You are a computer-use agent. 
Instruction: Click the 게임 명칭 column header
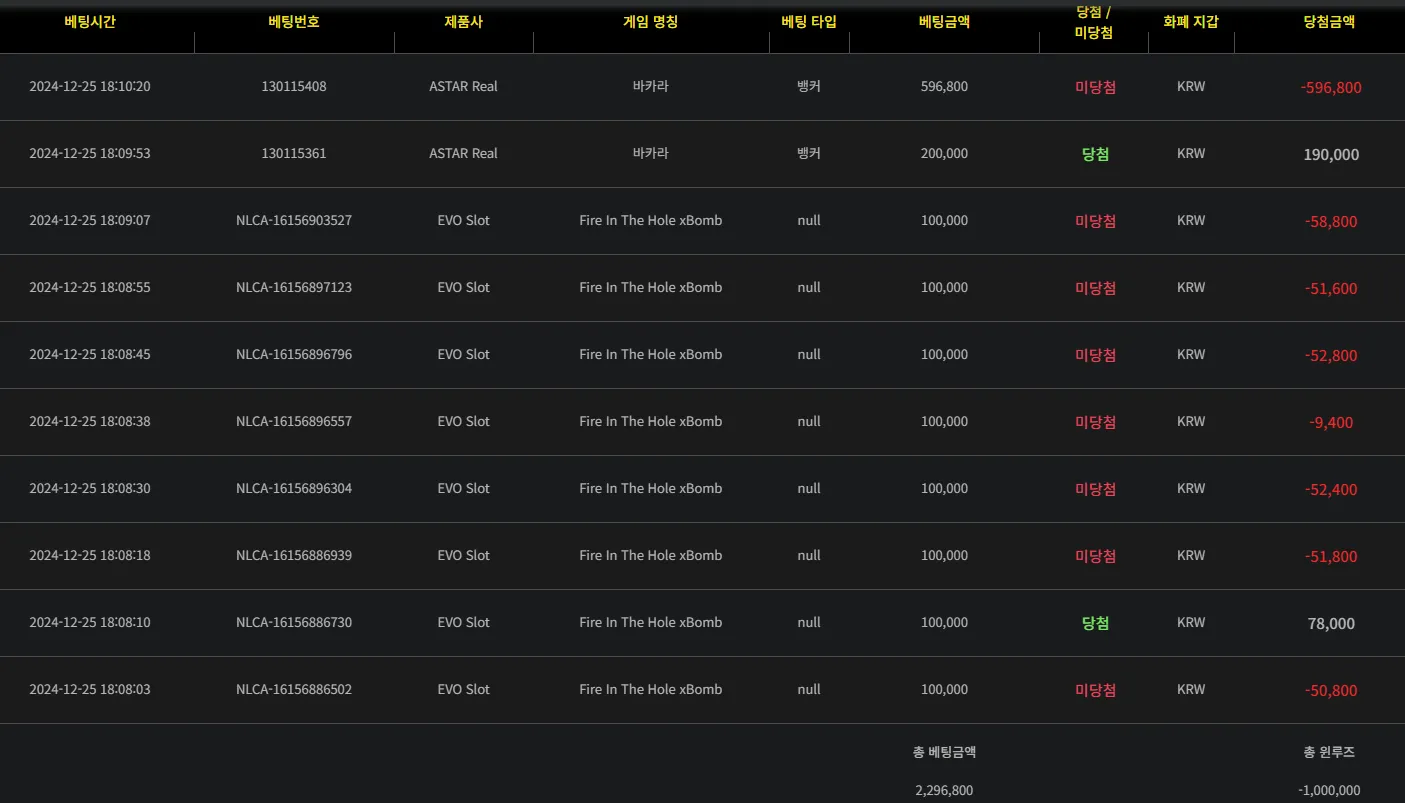[x=650, y=22]
